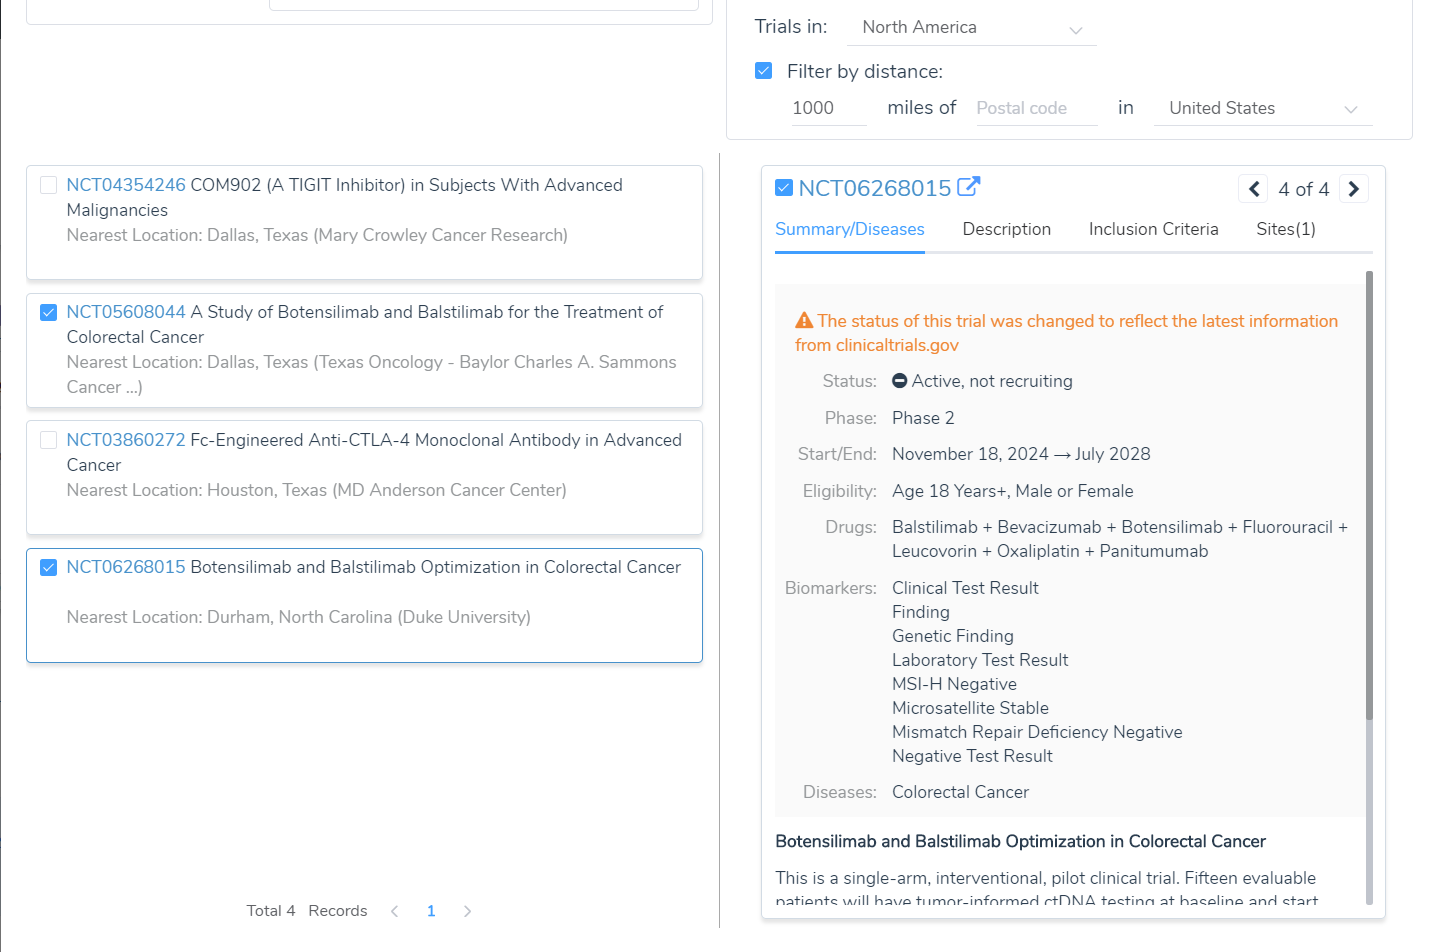Uncheck NCT06268015 checkbox in detail panel header

coord(784,188)
